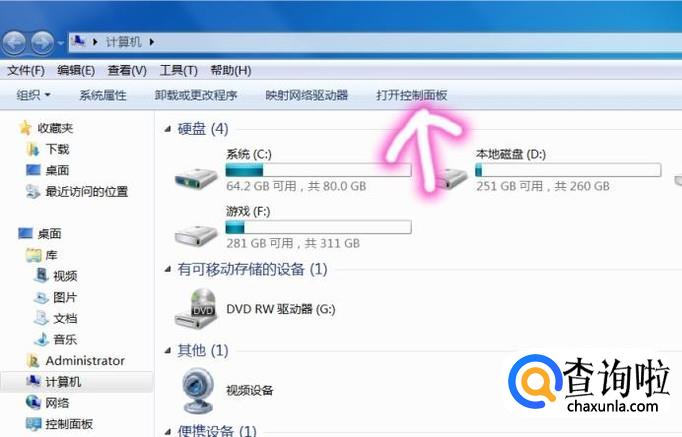The image size is (682, 437).
Task: Click the Forward navigation arrow button
Action: pyautogui.click(x=43, y=43)
